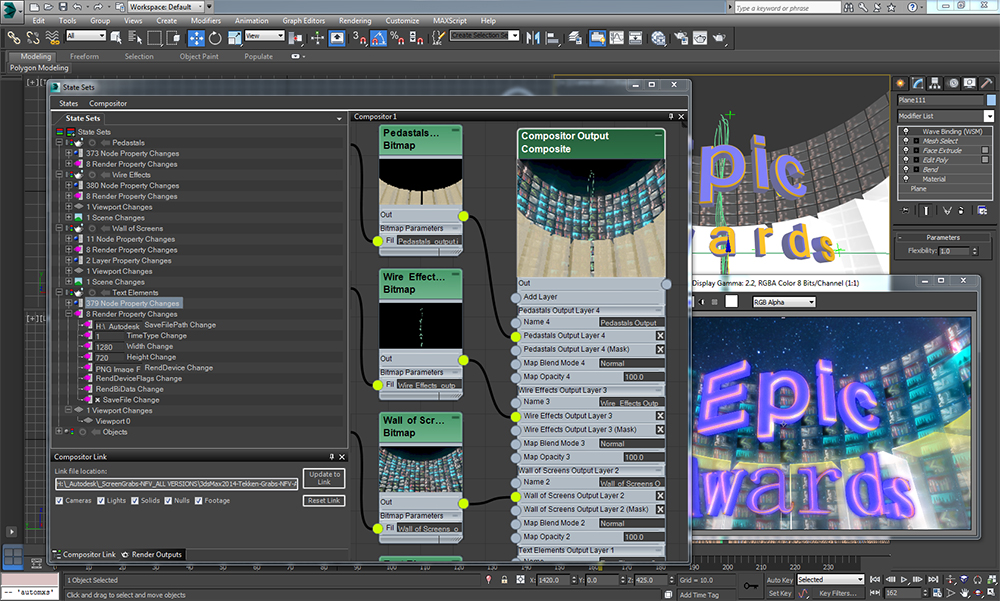Toggle the Lights checkbox
The height and width of the screenshot is (601, 1000).
pos(101,501)
